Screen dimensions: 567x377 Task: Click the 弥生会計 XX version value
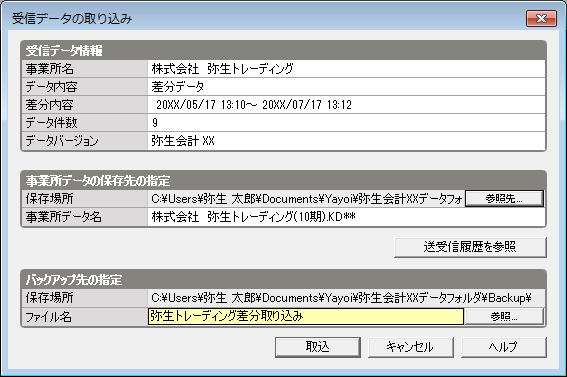click(x=183, y=141)
